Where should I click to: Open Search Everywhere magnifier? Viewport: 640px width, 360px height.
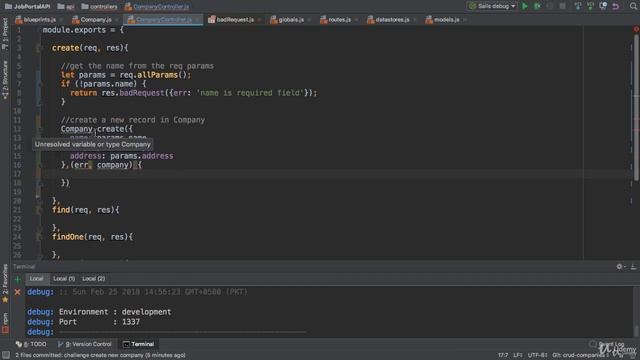[633, 6]
